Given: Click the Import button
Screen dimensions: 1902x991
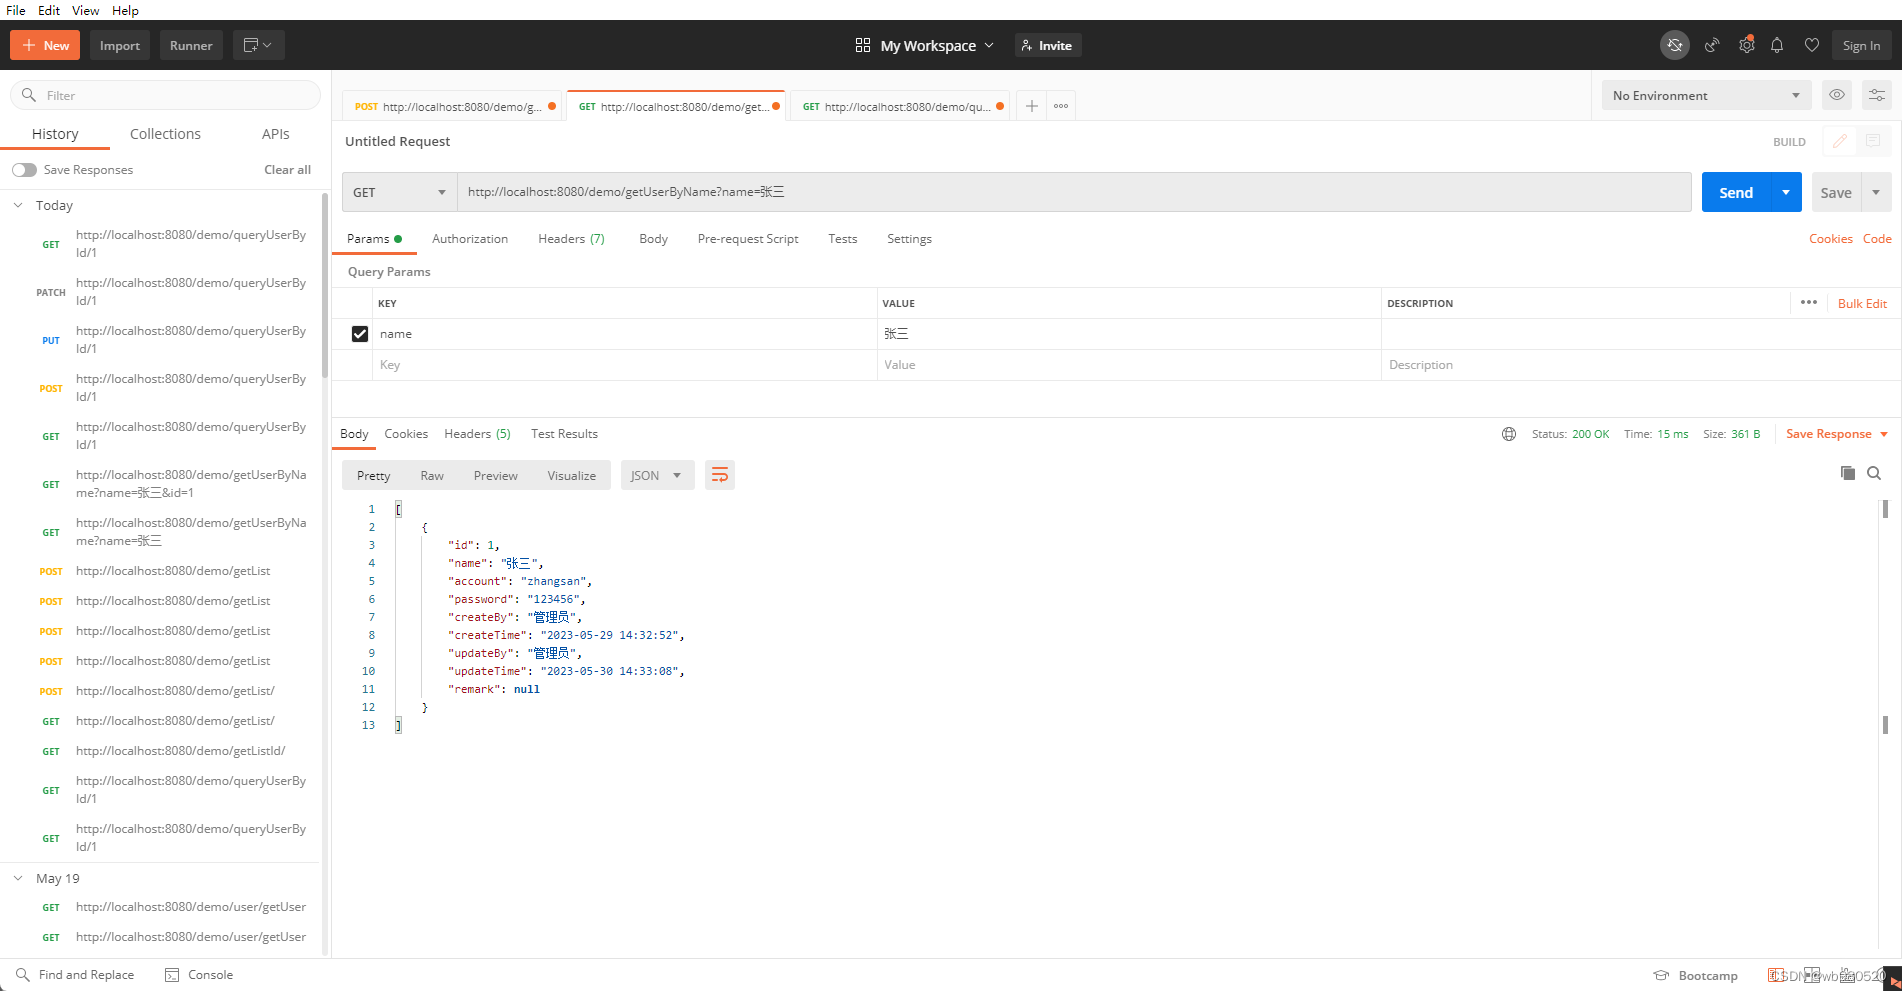Looking at the screenshot, I should (120, 45).
